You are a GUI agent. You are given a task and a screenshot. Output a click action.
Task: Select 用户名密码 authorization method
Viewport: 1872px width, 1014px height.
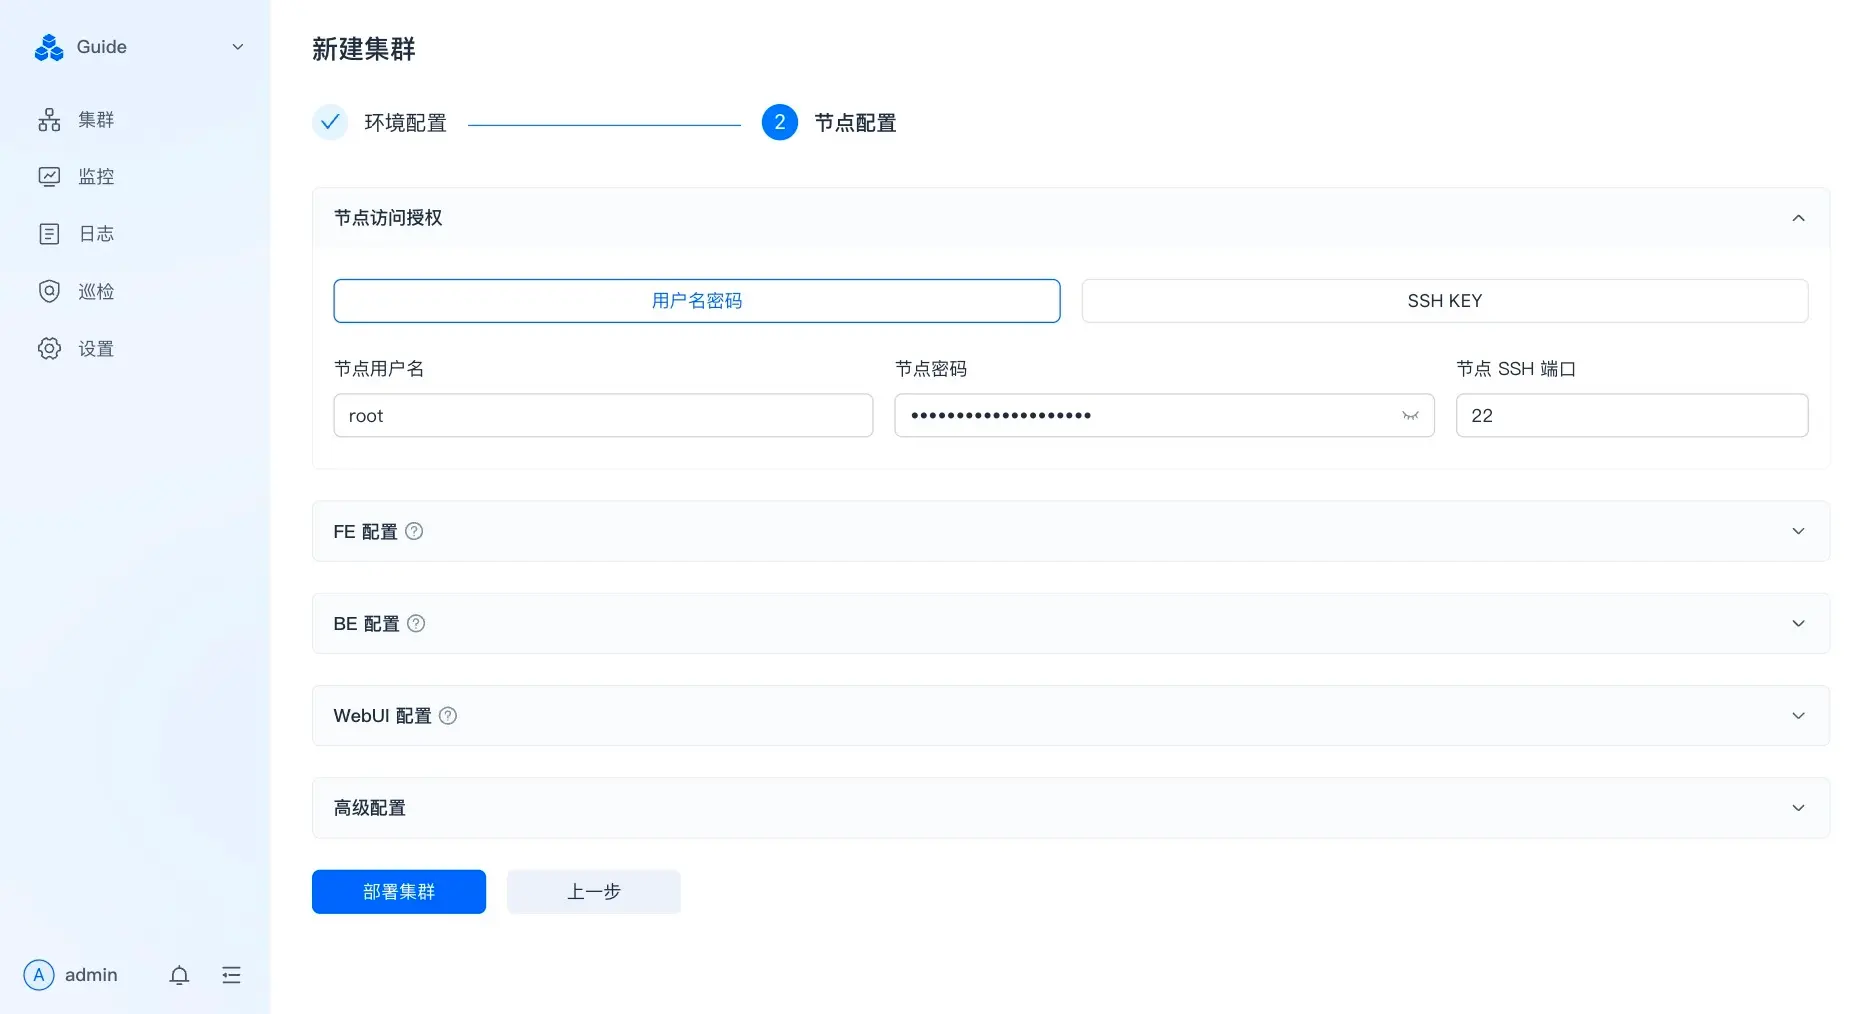point(697,301)
